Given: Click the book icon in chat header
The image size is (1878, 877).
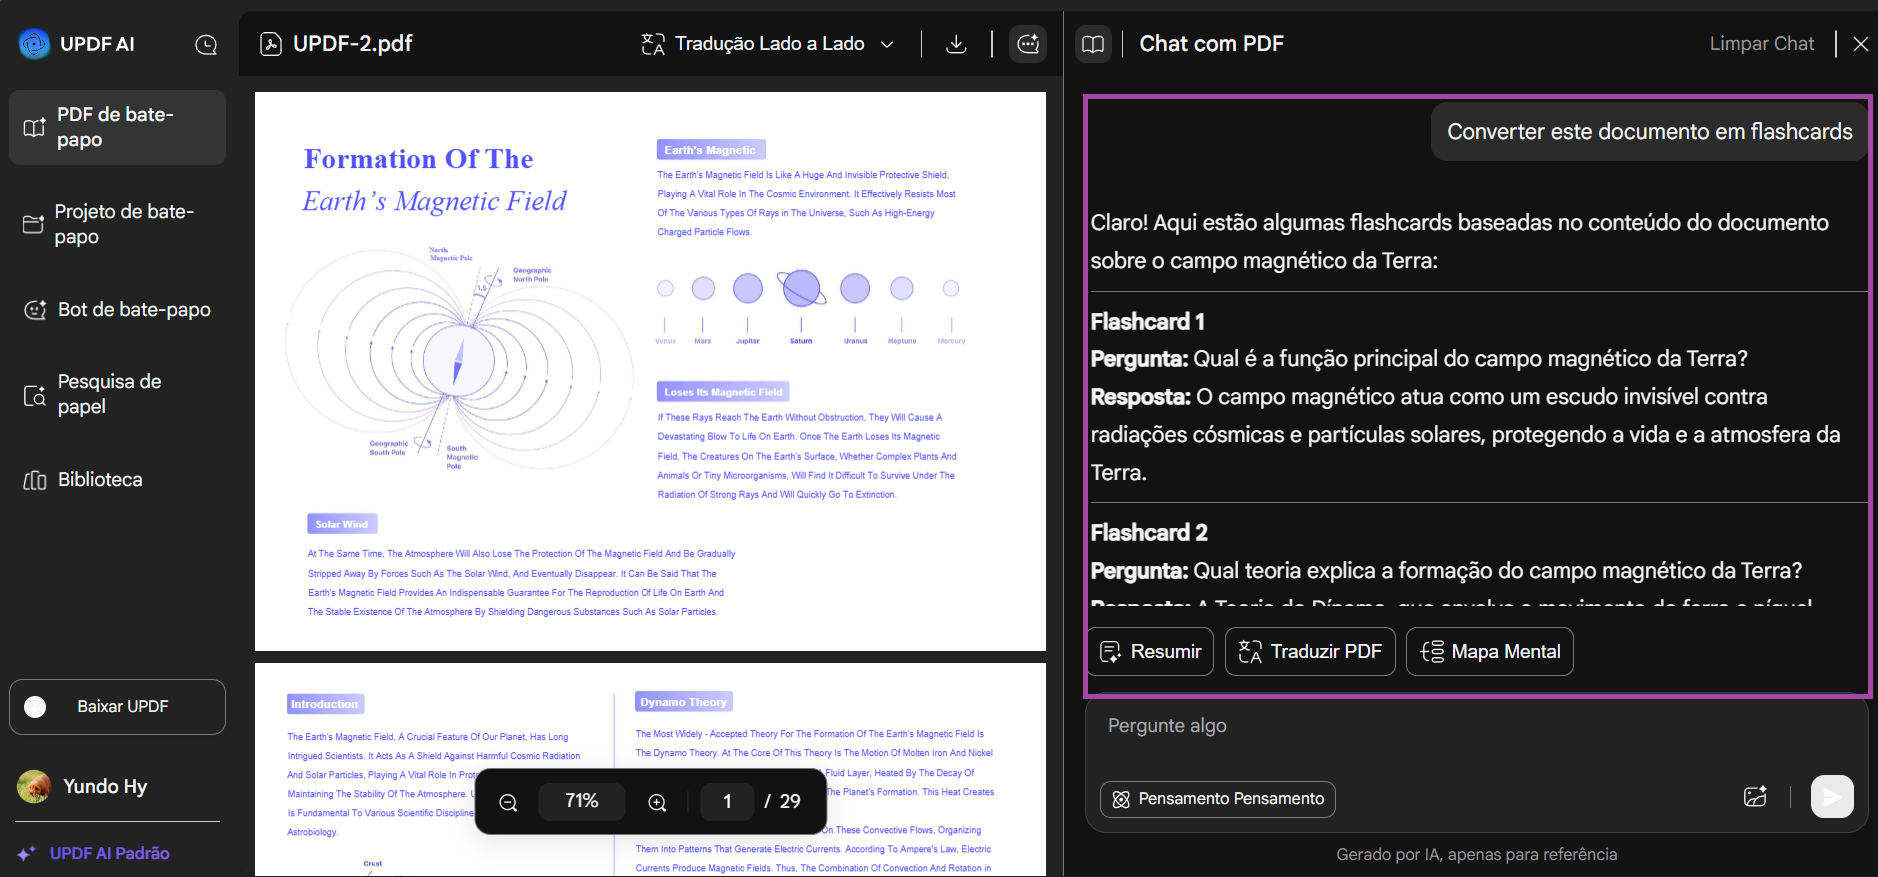Looking at the screenshot, I should tap(1093, 44).
